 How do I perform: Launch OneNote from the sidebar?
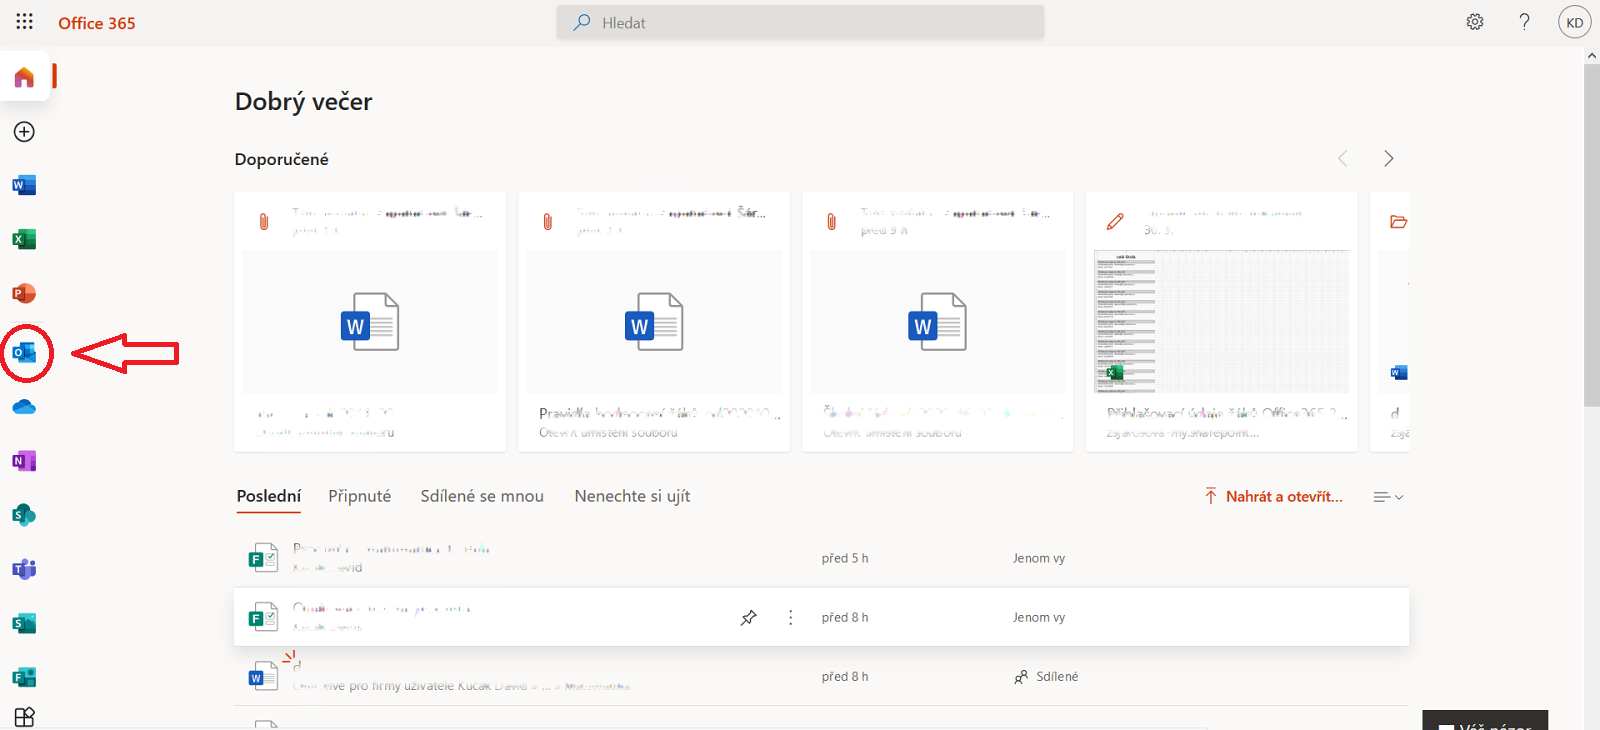click(24, 461)
